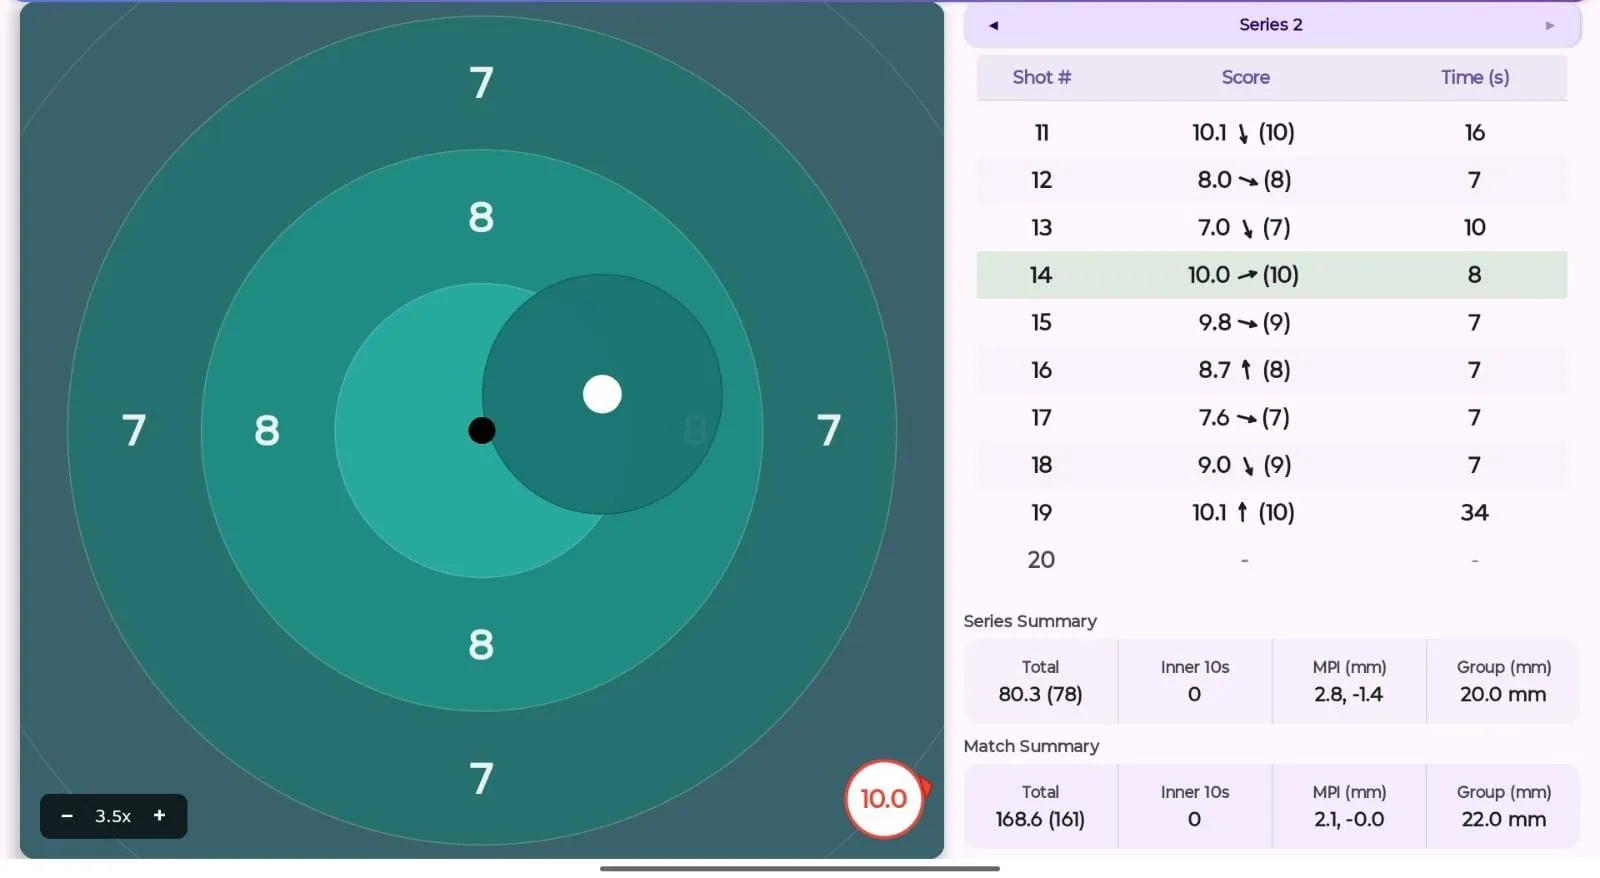Click the Shot # column header

pyautogui.click(x=1041, y=77)
